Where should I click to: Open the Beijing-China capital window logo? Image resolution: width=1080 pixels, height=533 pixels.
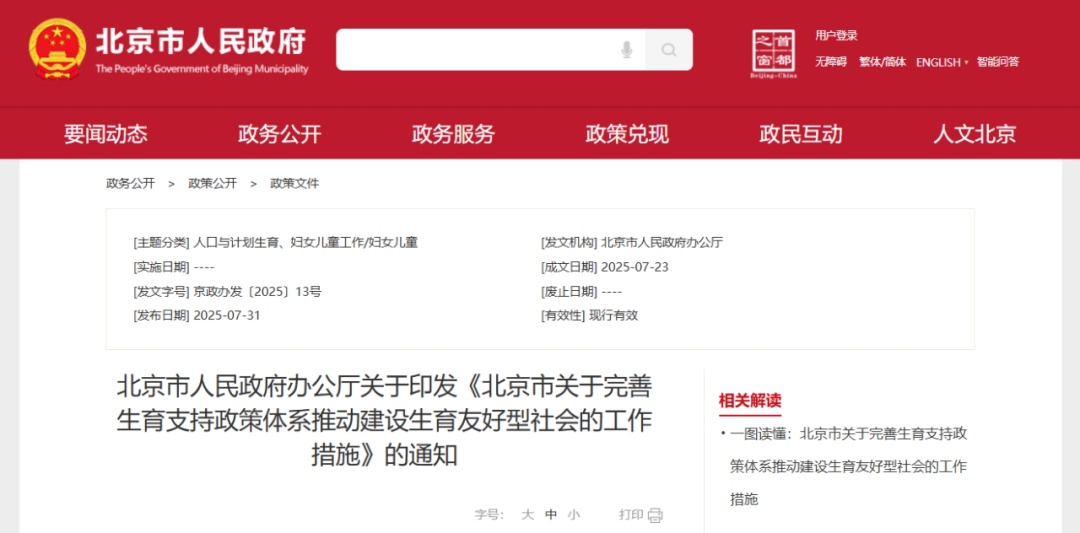(x=773, y=53)
